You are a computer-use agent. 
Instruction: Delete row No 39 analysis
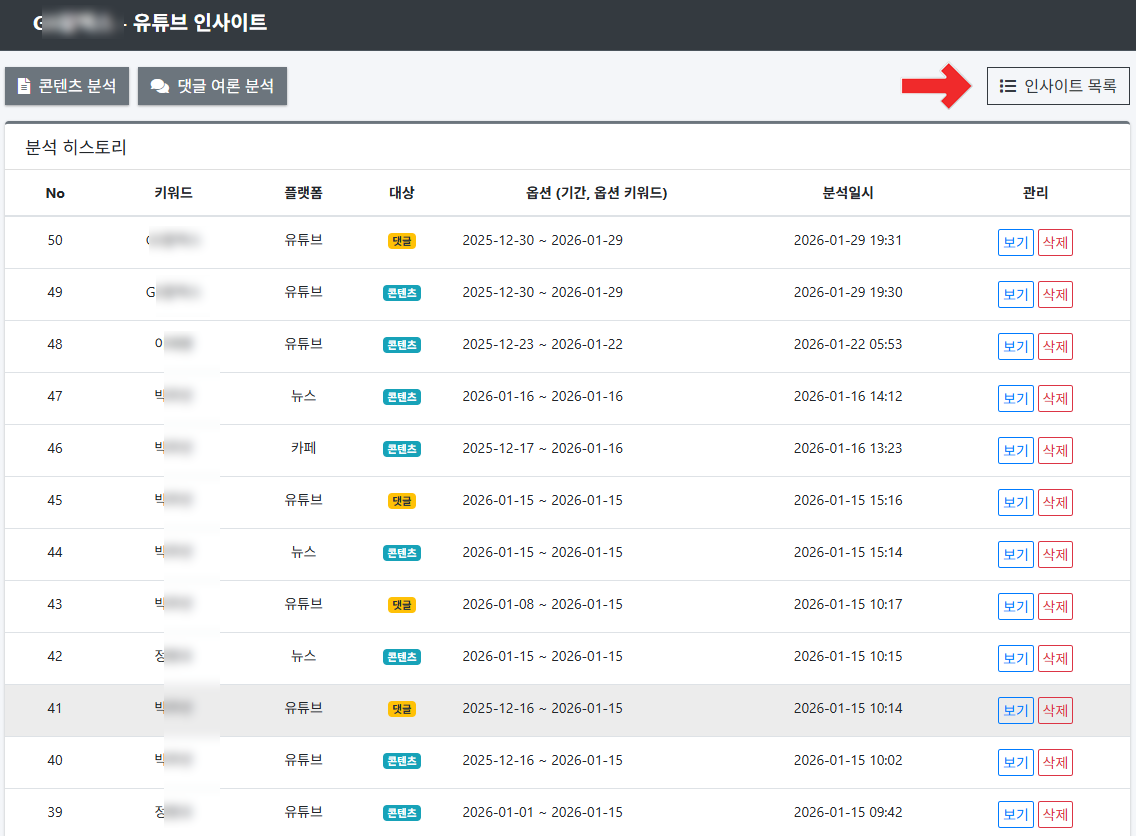[1055, 814]
